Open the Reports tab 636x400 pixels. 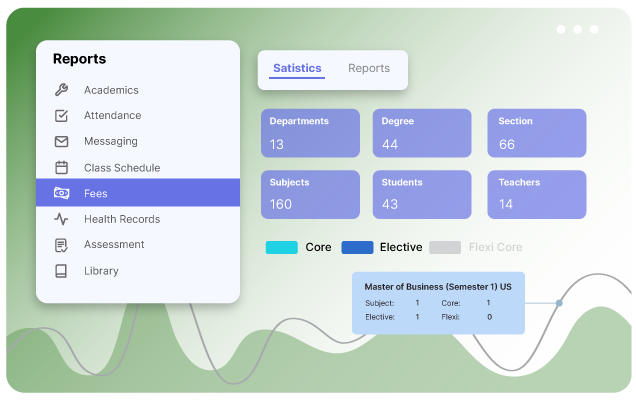pos(369,69)
